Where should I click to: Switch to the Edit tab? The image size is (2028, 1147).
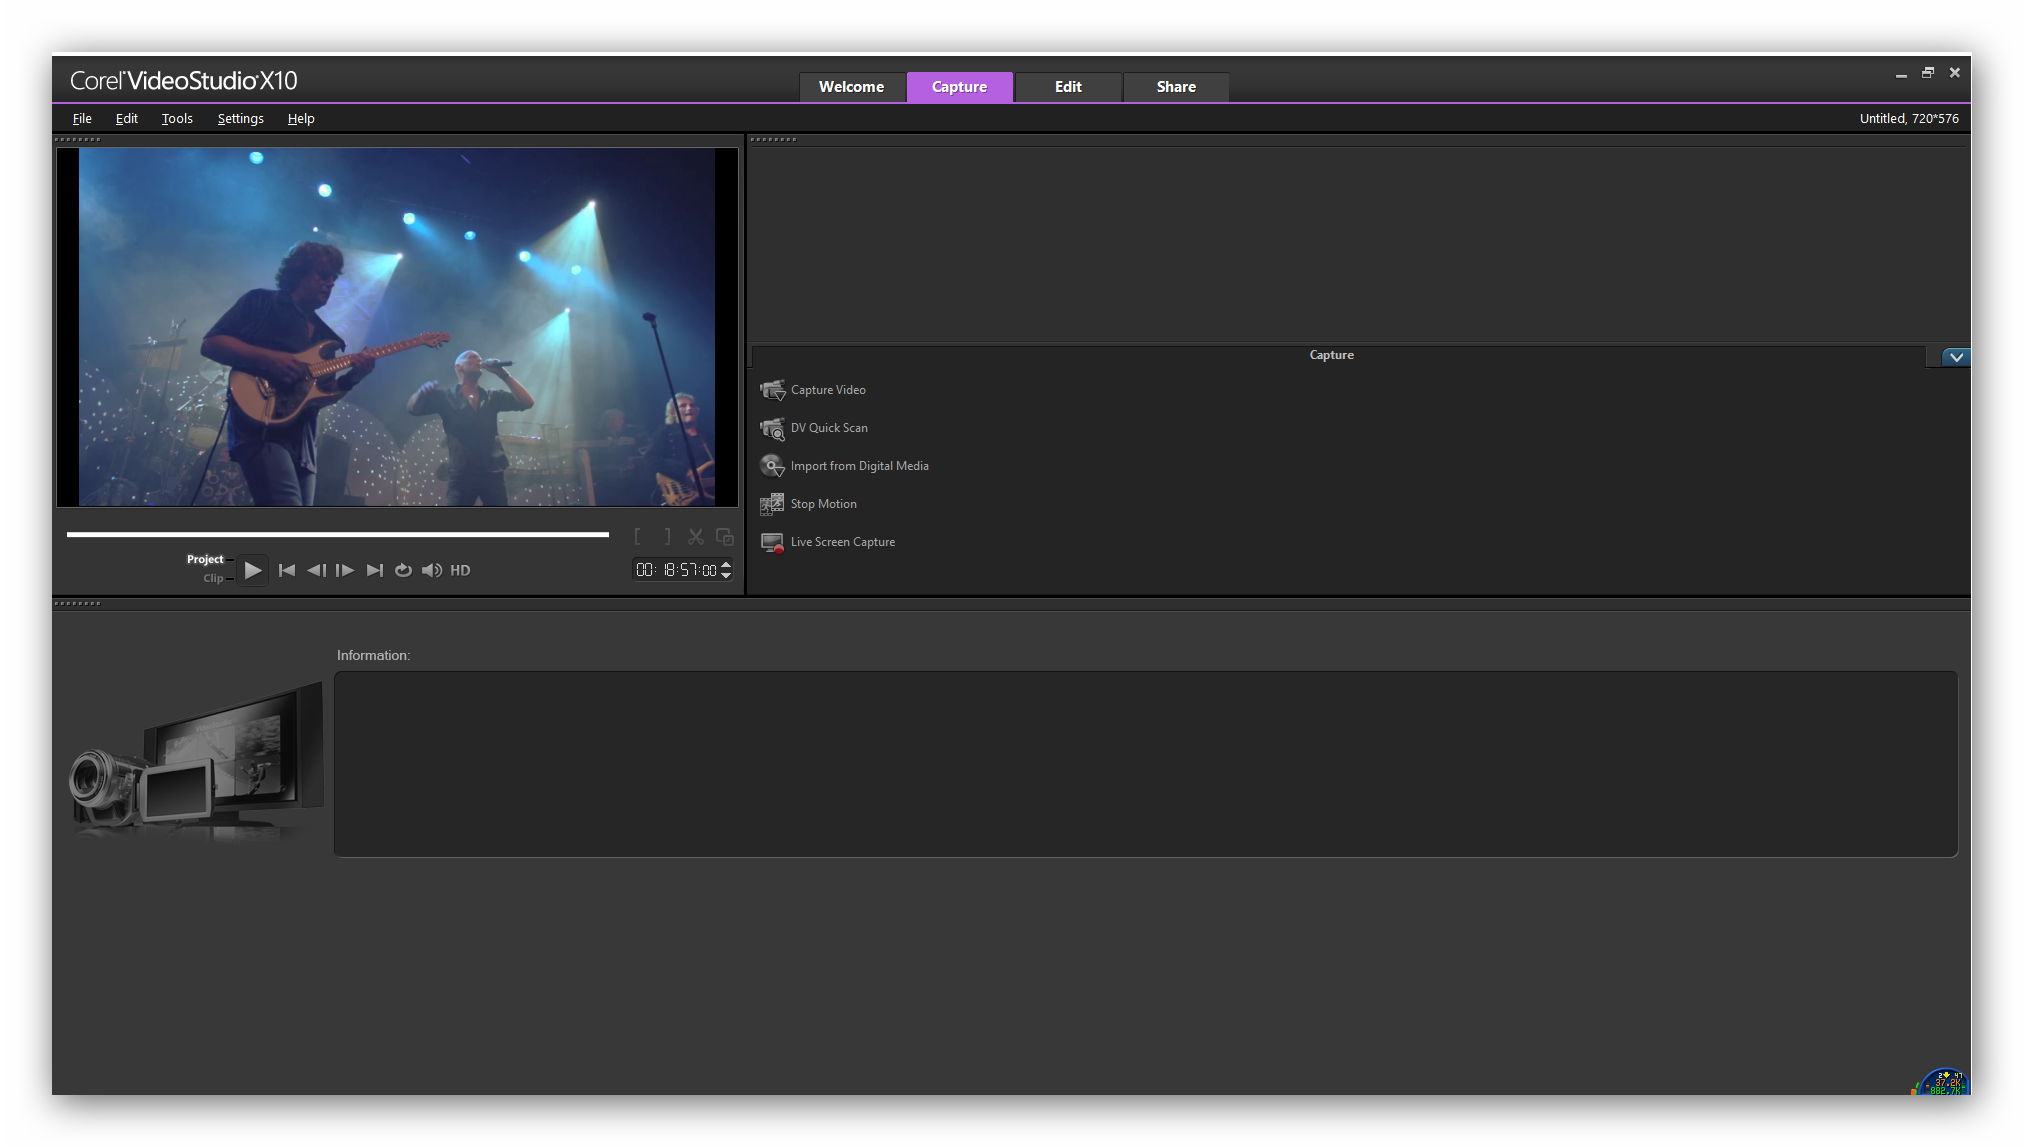pyautogui.click(x=1067, y=87)
